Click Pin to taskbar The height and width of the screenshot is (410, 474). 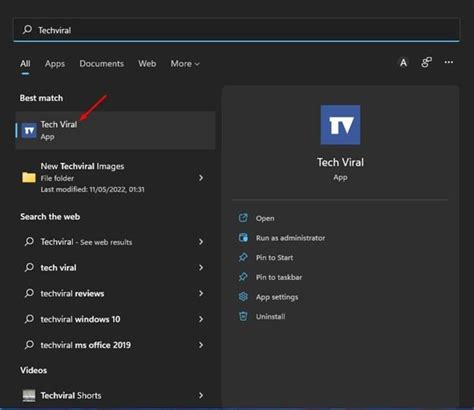click(279, 277)
